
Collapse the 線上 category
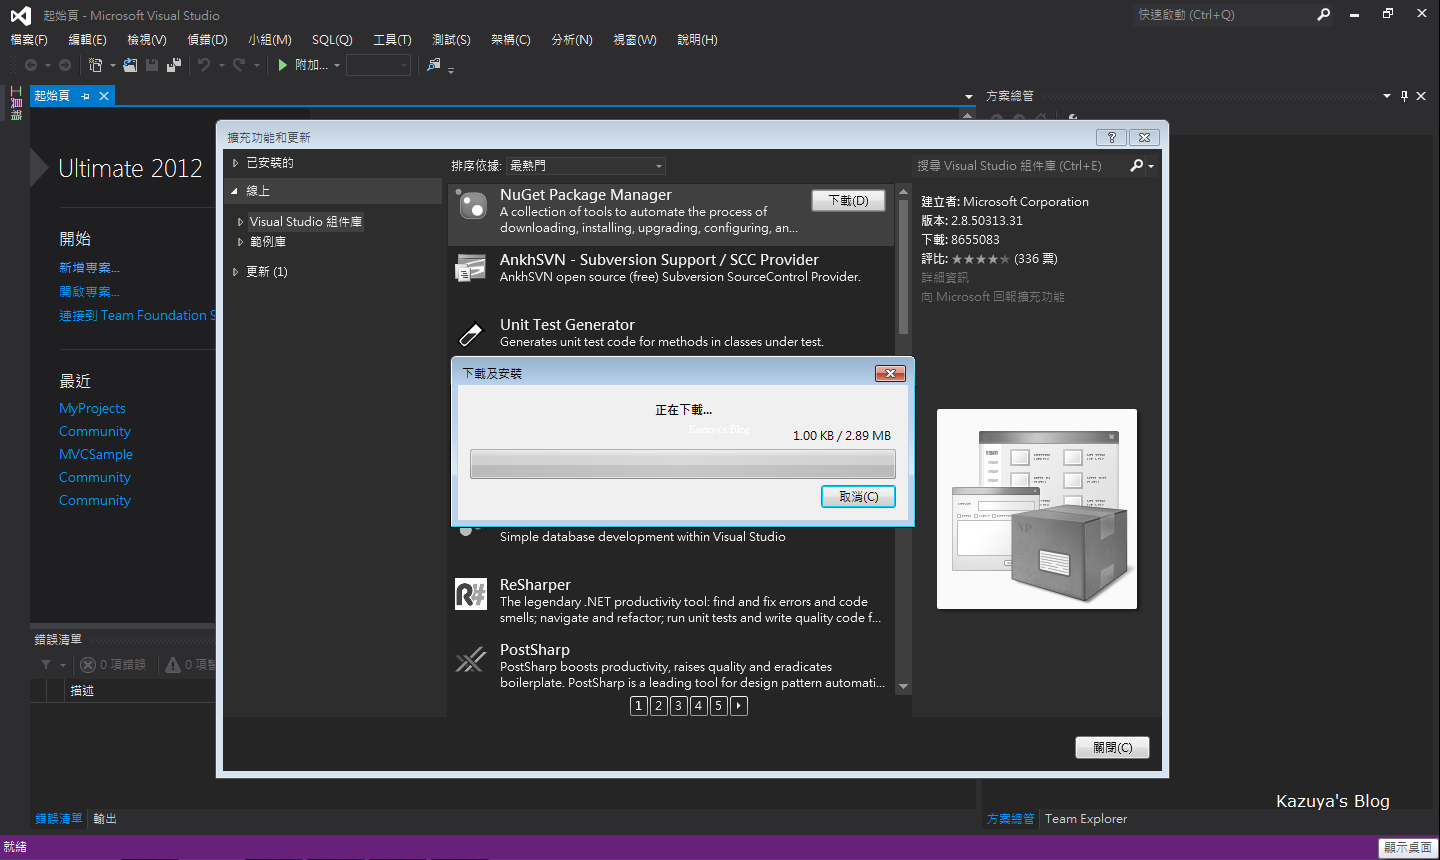235,191
